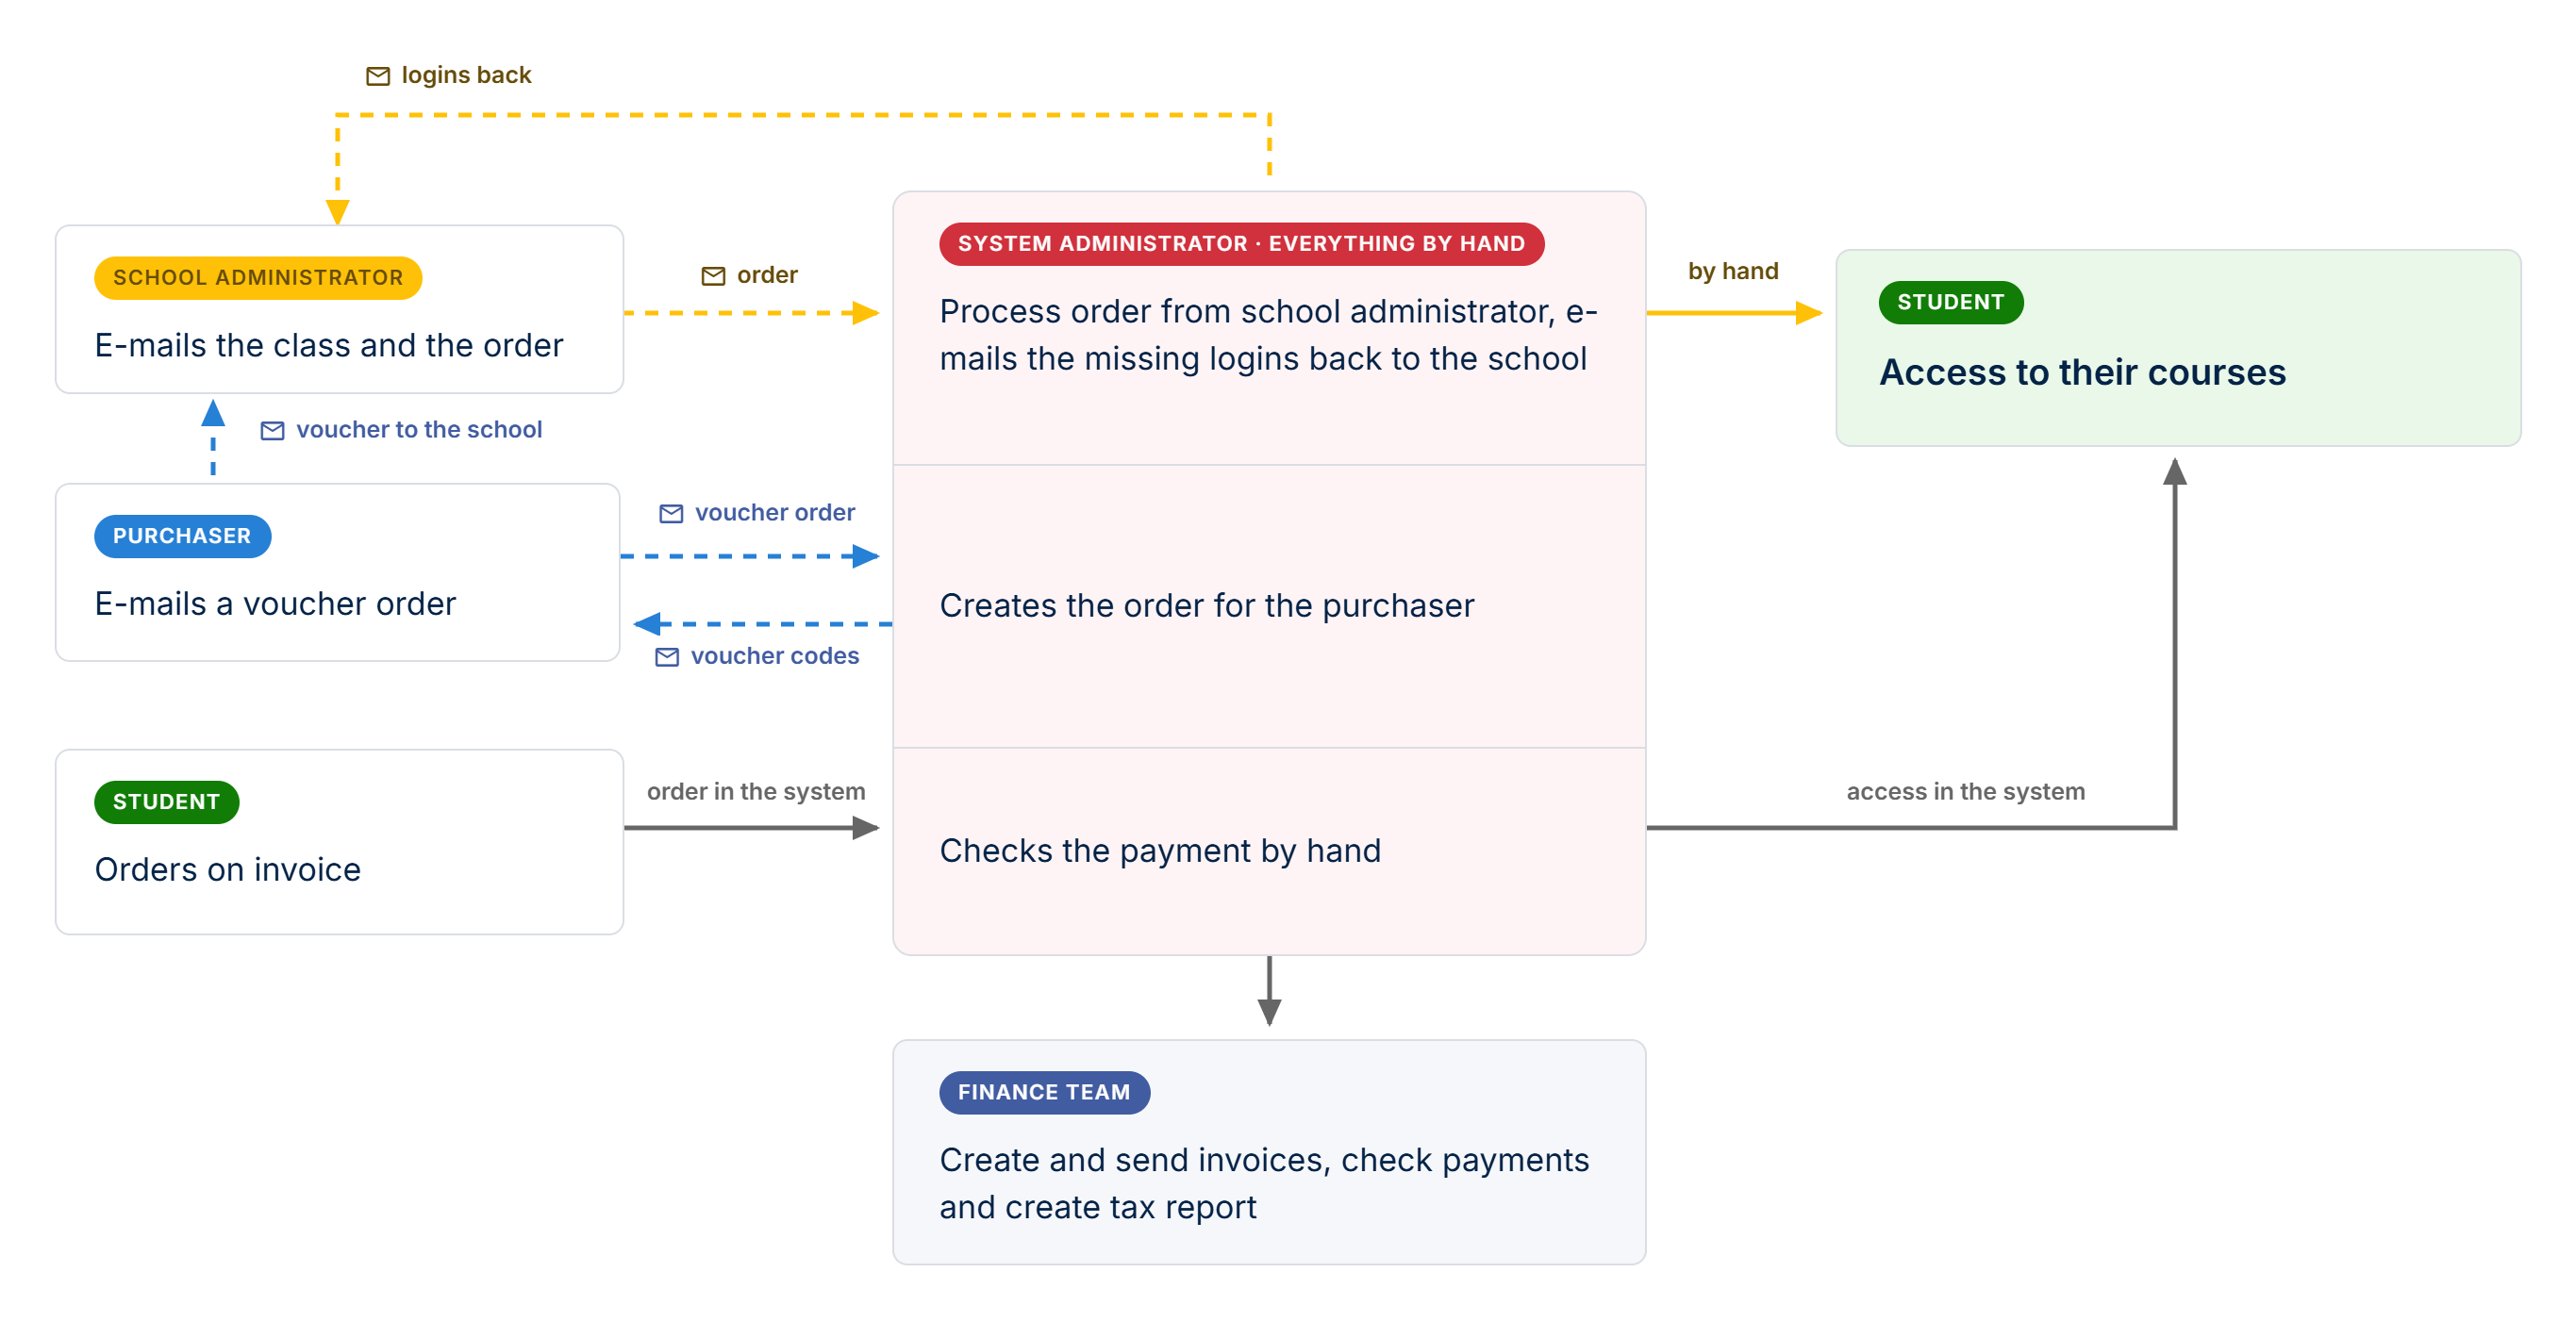Click the 'by hand' arrow label

point(1732,271)
